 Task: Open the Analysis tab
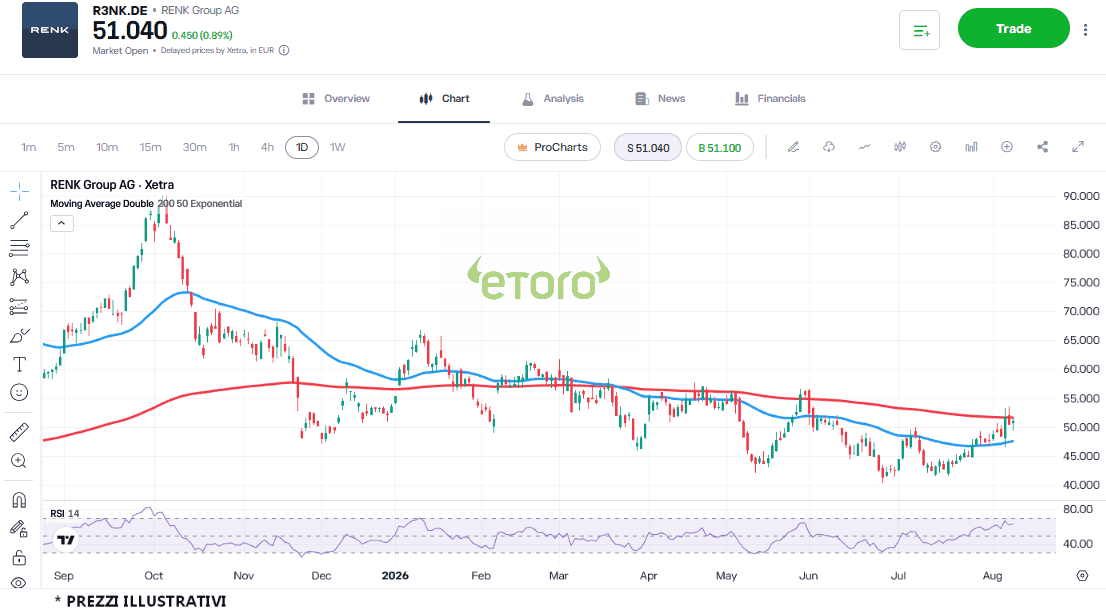[553, 99]
